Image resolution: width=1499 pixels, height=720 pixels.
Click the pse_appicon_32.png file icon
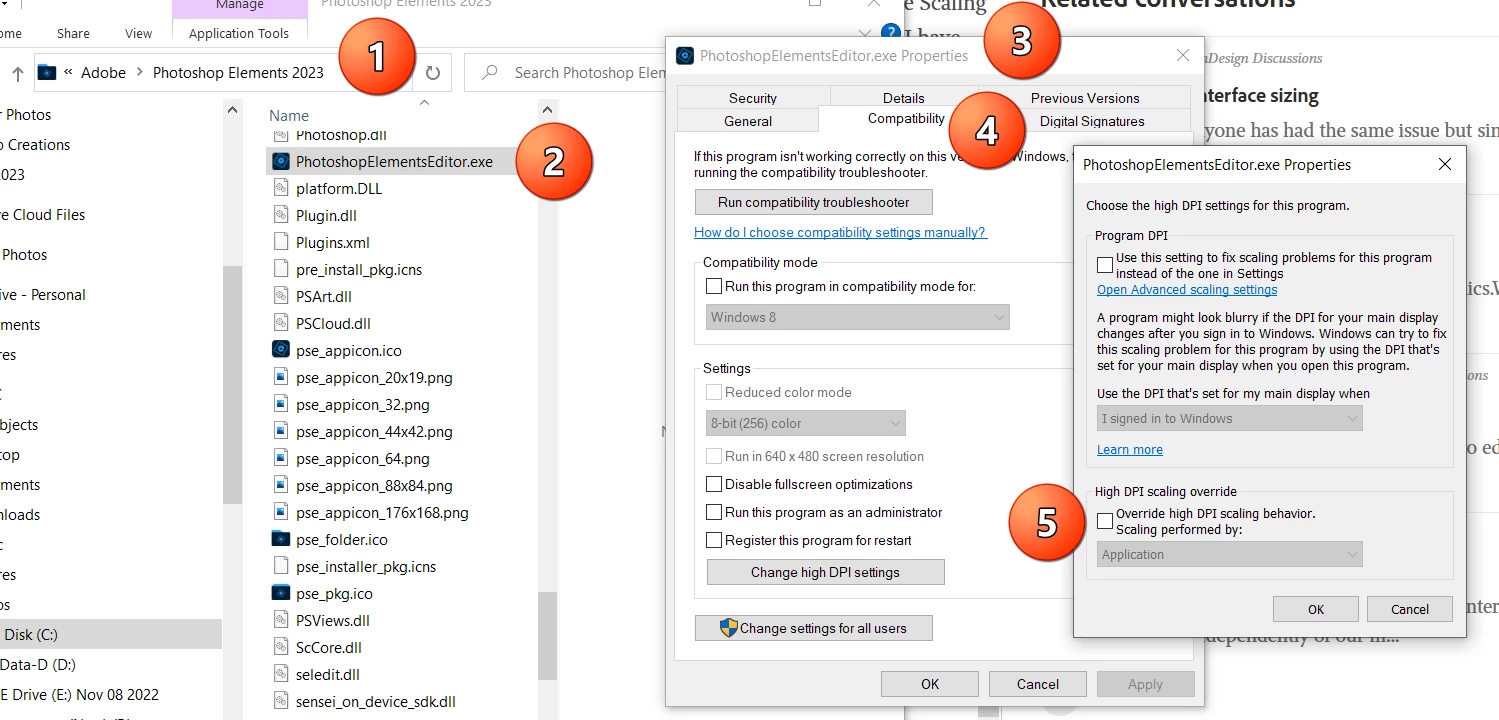click(x=281, y=404)
